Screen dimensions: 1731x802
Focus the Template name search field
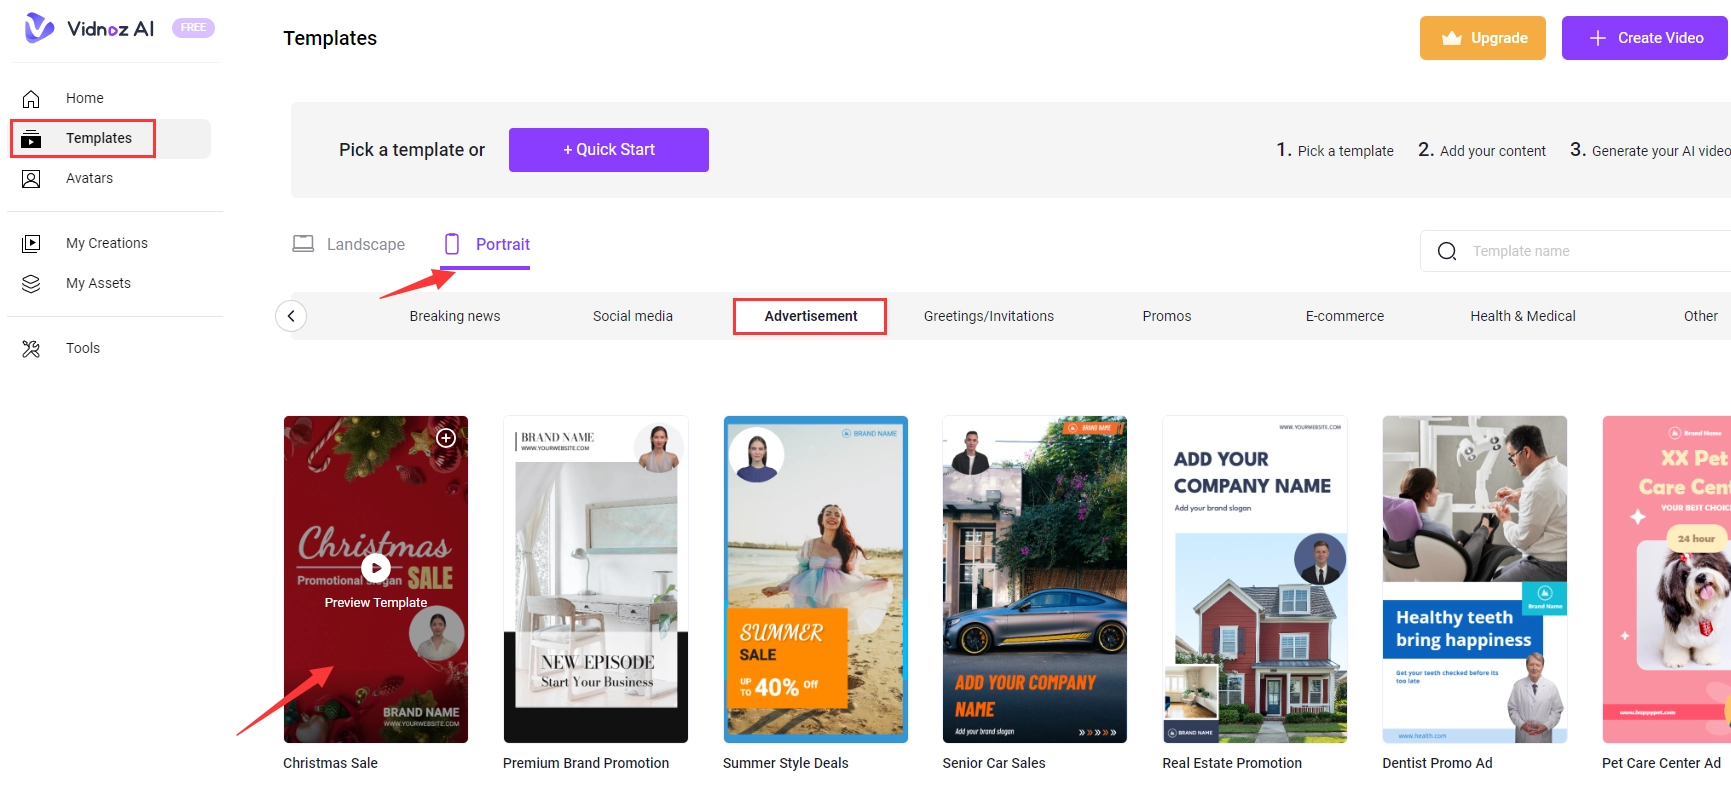1590,251
